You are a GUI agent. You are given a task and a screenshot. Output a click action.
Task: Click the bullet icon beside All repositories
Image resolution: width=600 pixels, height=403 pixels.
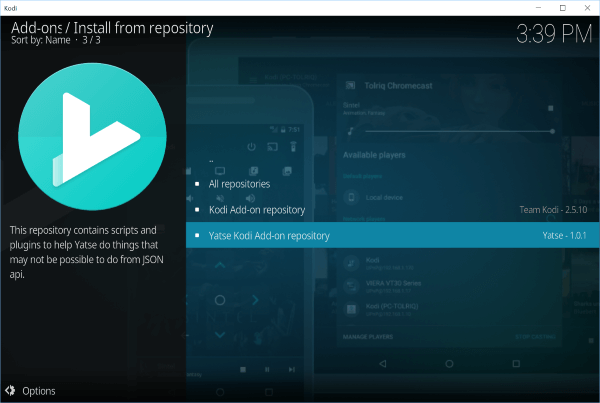197,185
